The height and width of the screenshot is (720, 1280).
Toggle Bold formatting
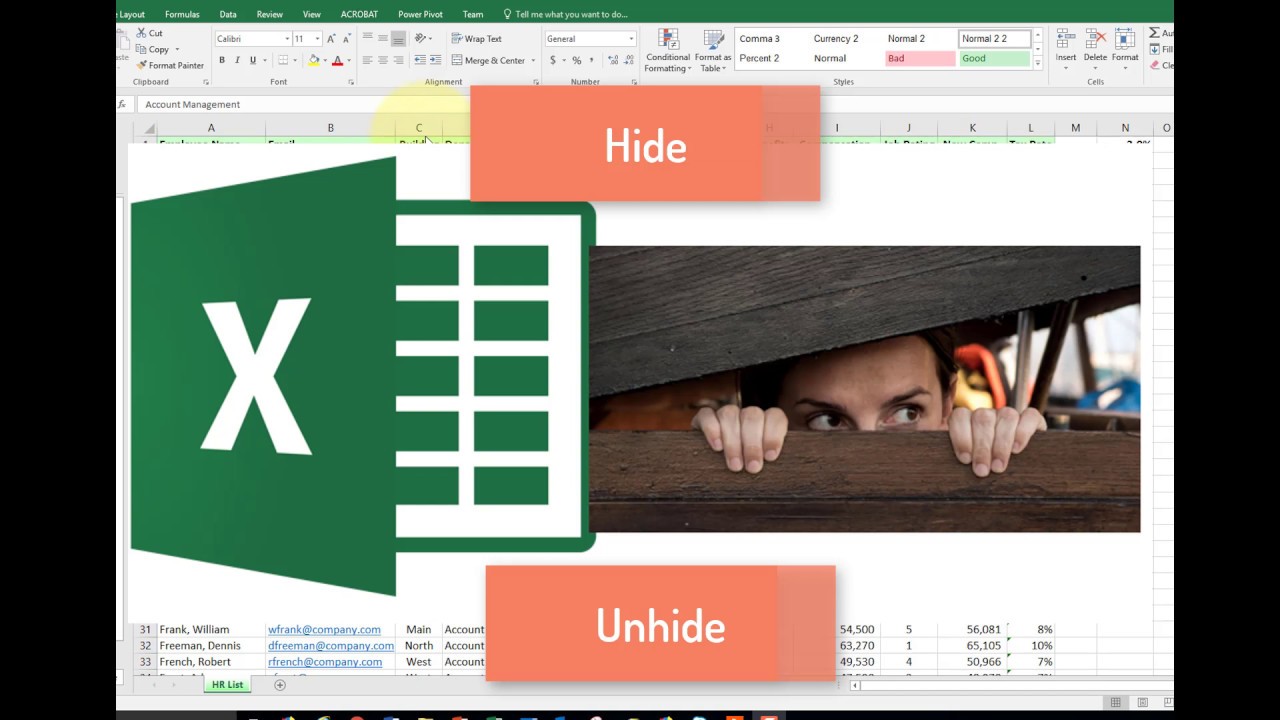(x=222, y=60)
